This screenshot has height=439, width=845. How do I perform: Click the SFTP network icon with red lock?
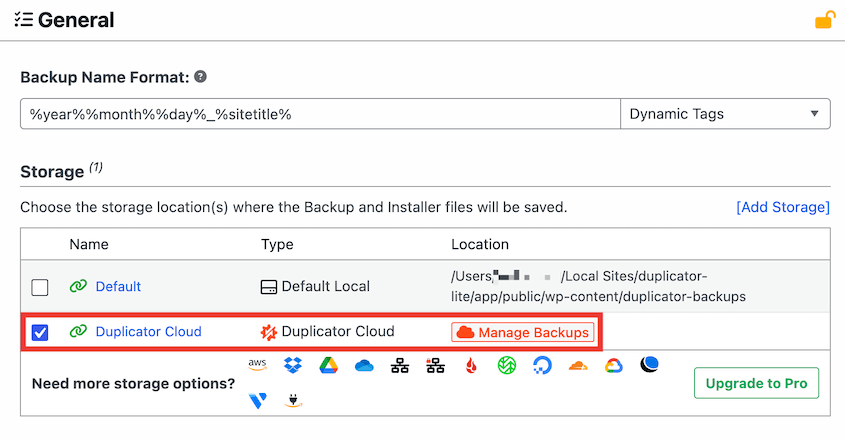(435, 366)
